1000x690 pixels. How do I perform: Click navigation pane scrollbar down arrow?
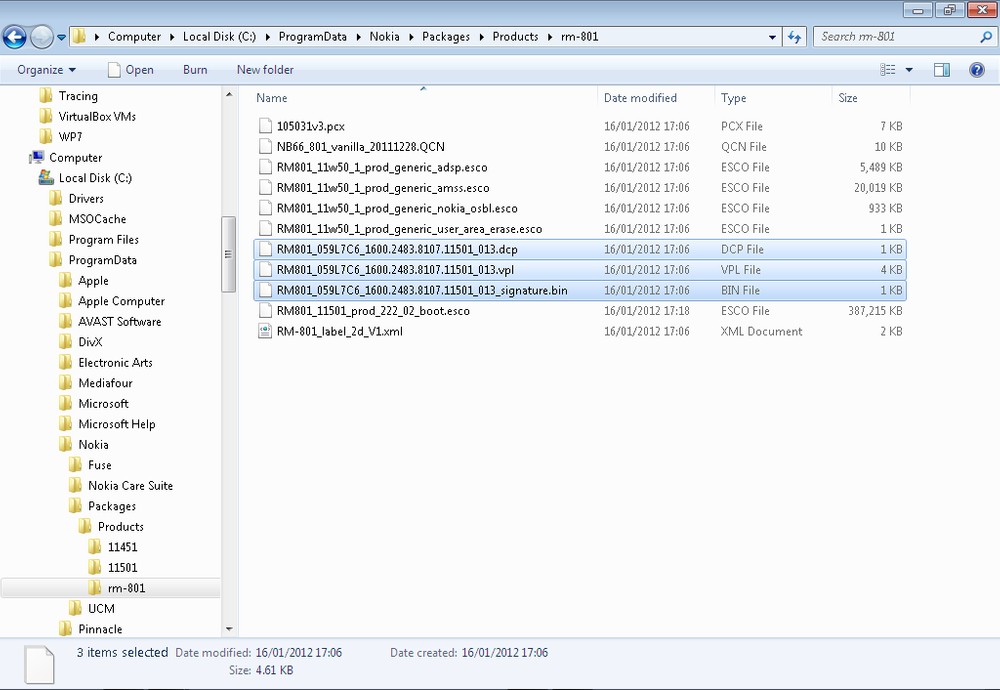[229, 629]
